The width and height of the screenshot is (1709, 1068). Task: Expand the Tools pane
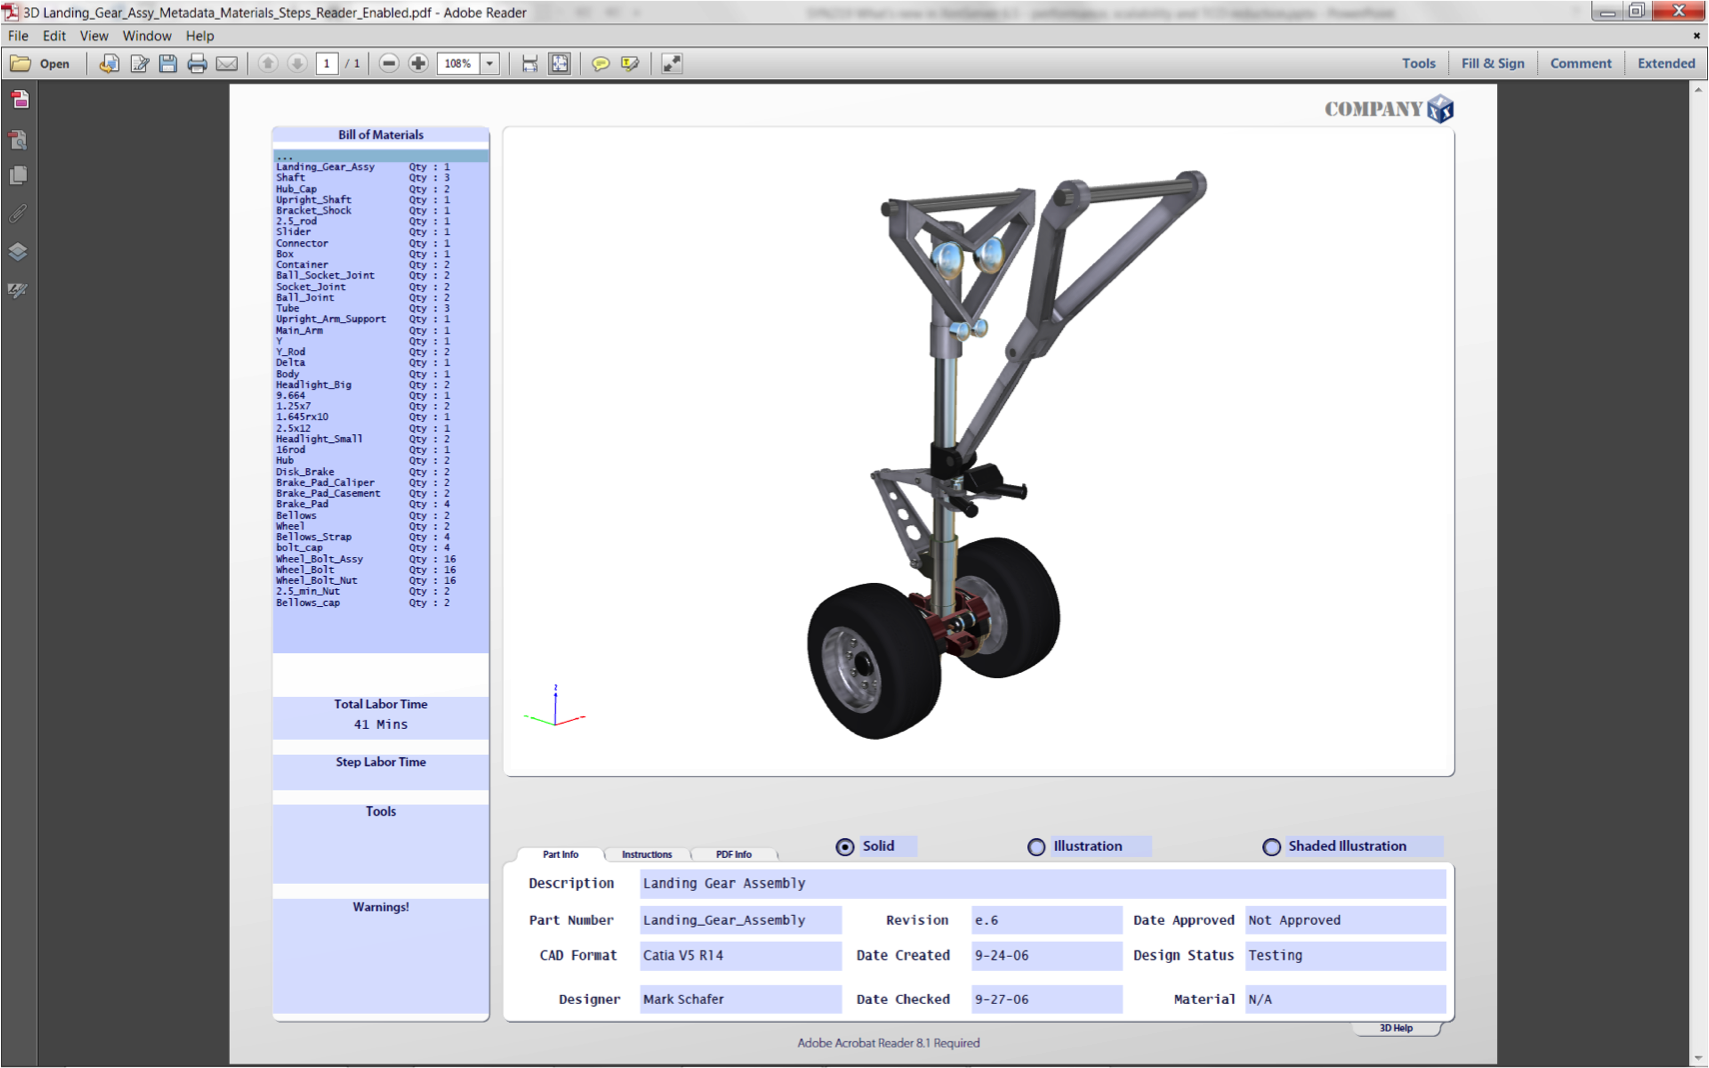point(1418,63)
